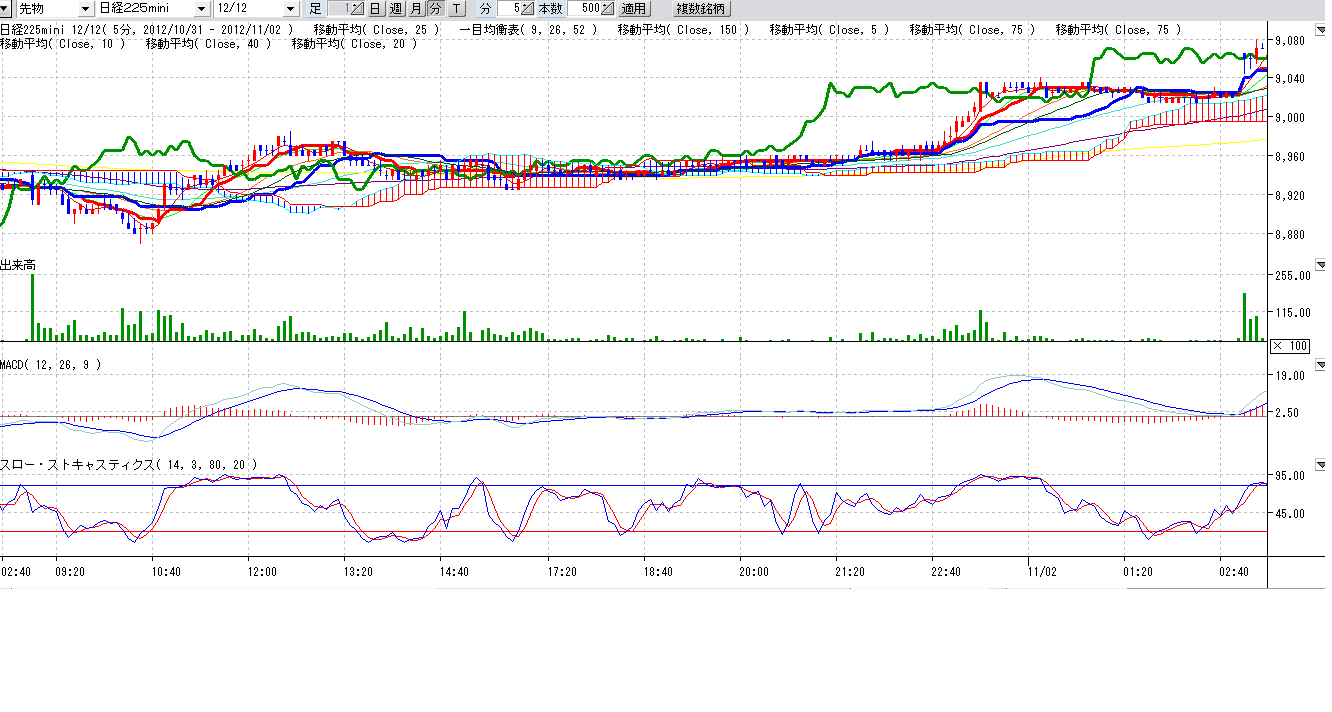Image resolution: width=1332 pixels, height=712 pixels.
Task: Click the × 100 volume scale box
Action: [x=1289, y=345]
